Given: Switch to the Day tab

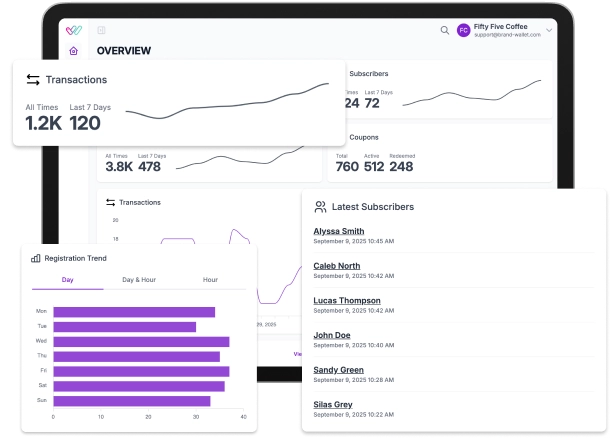Looking at the screenshot, I should tap(67, 280).
